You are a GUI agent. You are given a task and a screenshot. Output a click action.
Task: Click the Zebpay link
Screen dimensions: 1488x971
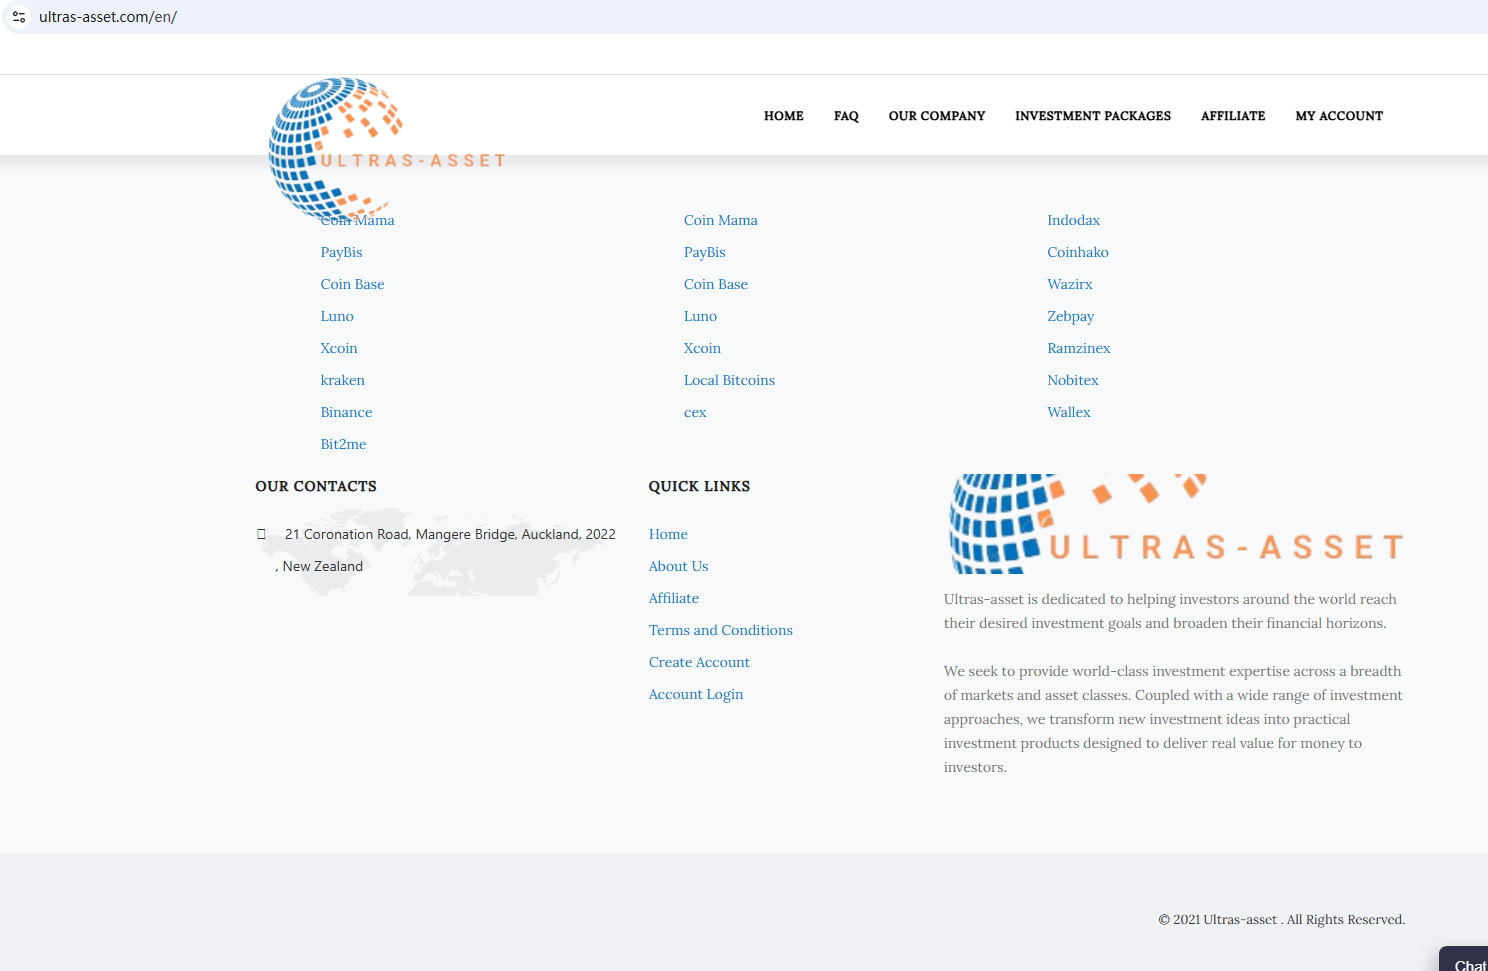[x=1071, y=316]
